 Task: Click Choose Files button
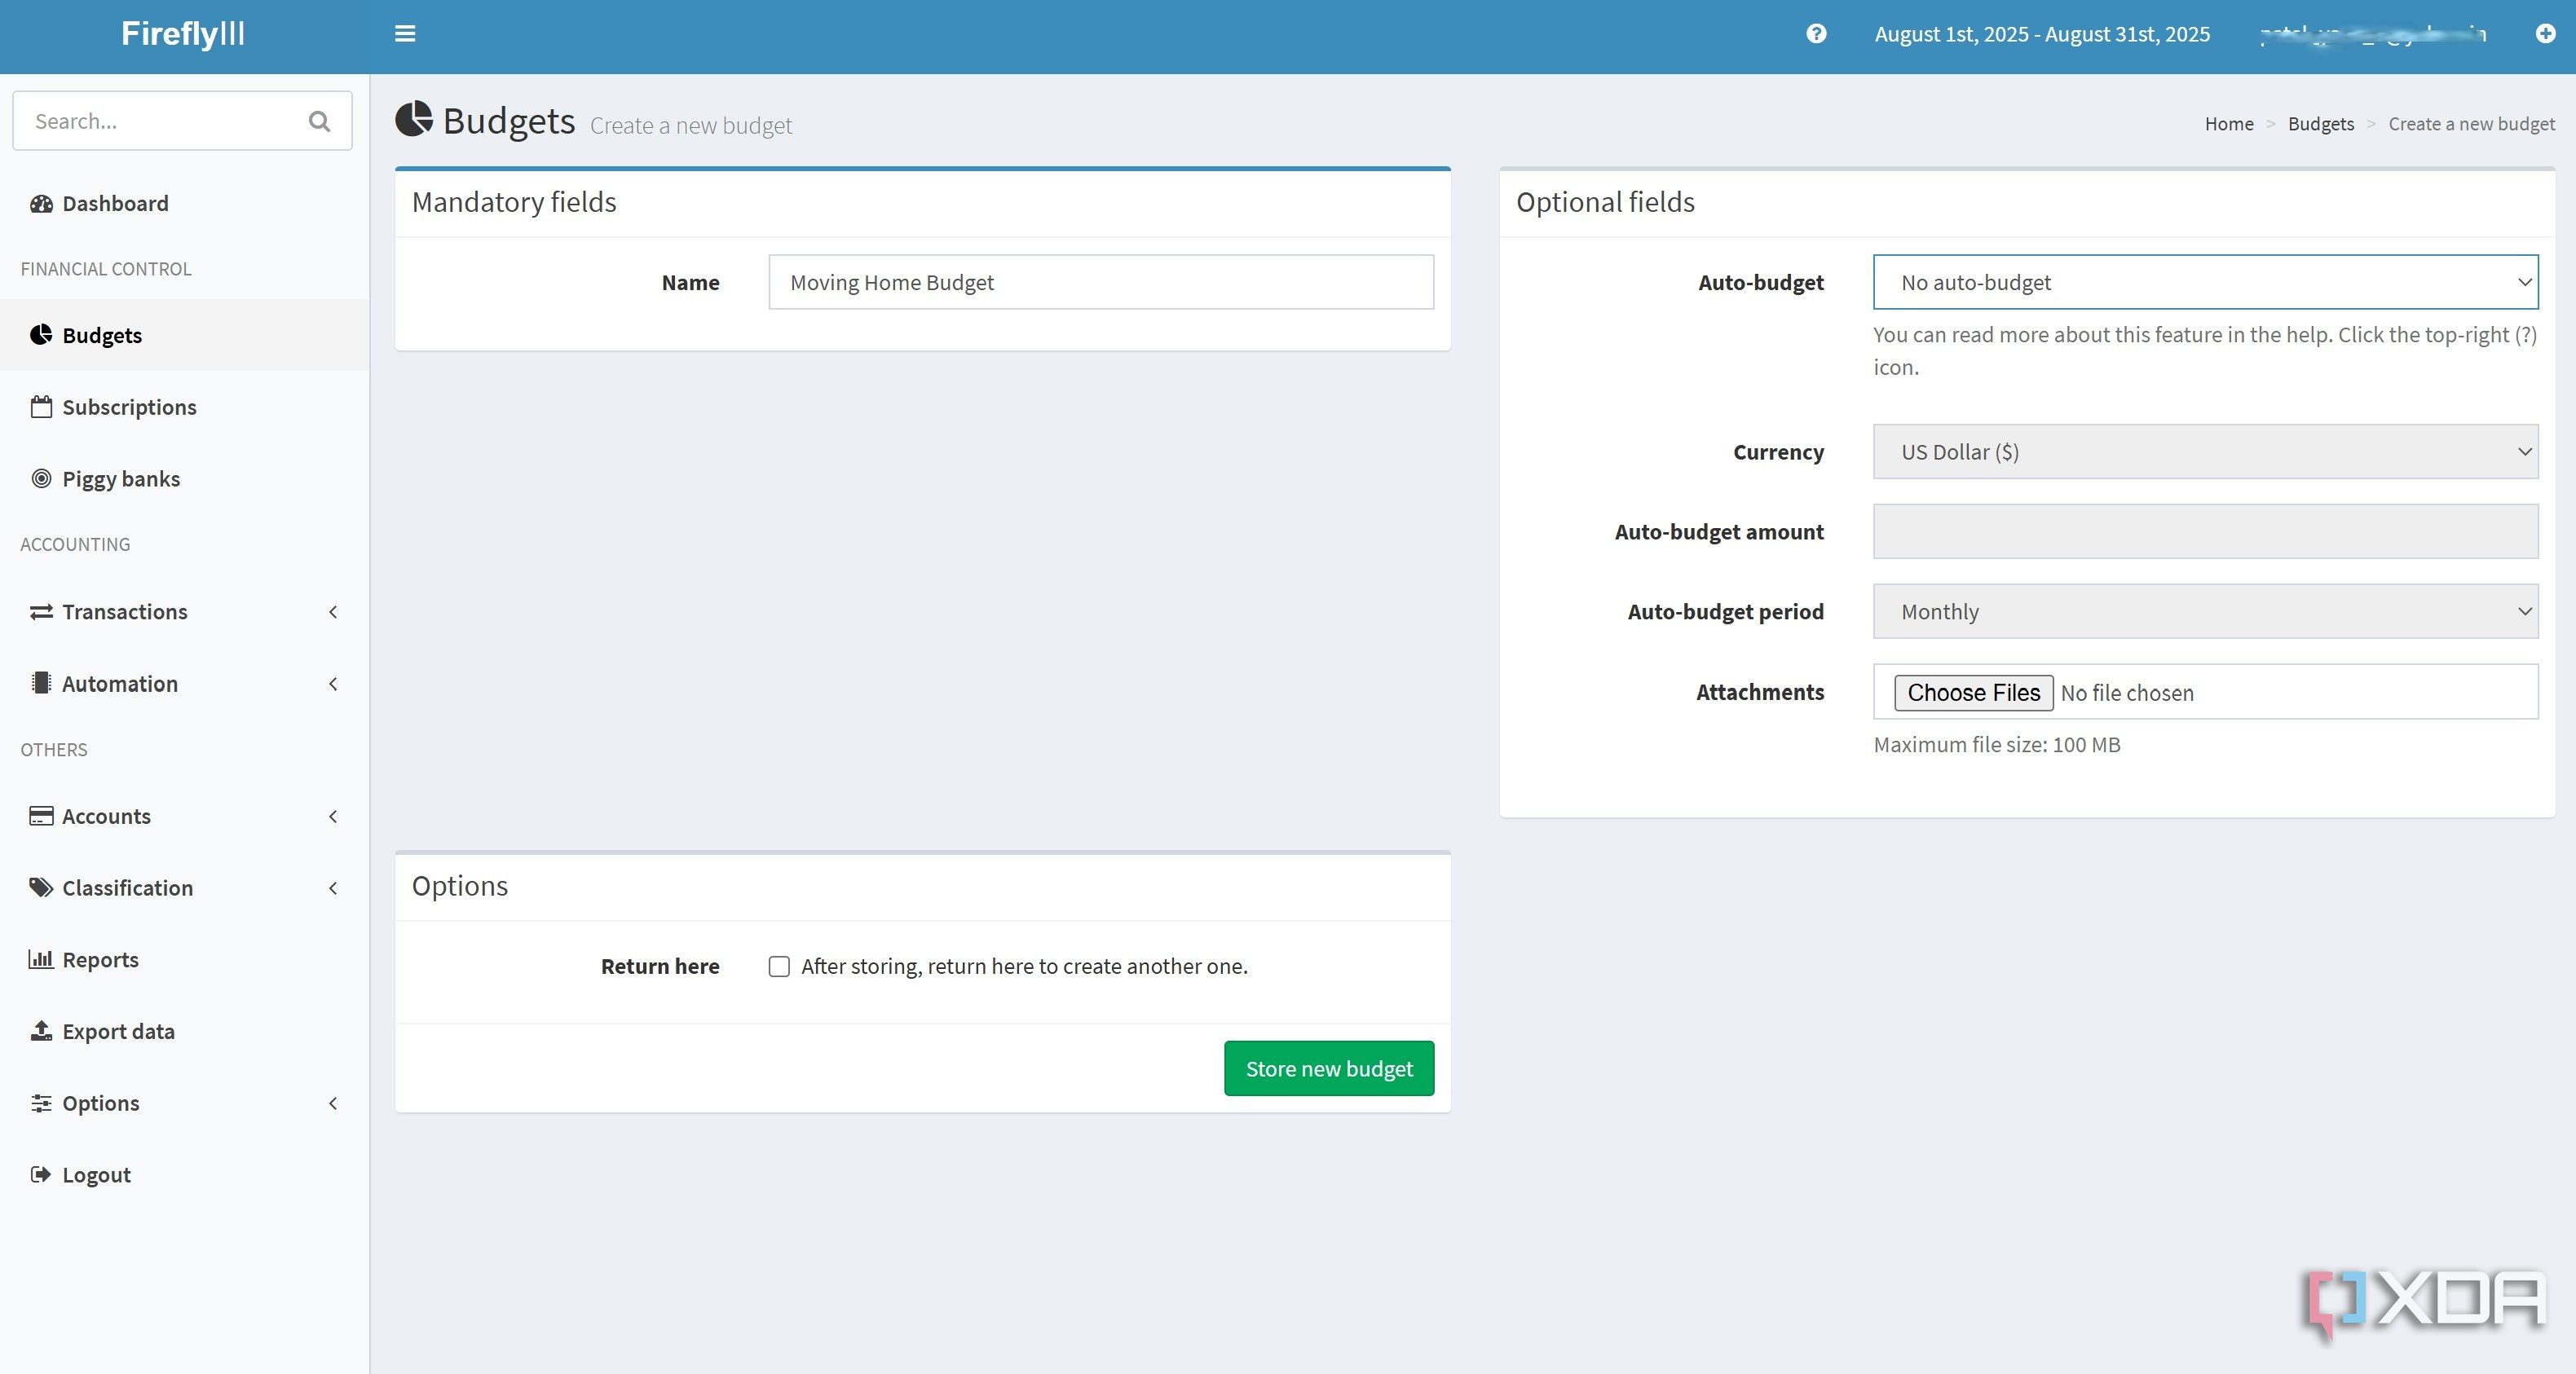tap(1973, 692)
